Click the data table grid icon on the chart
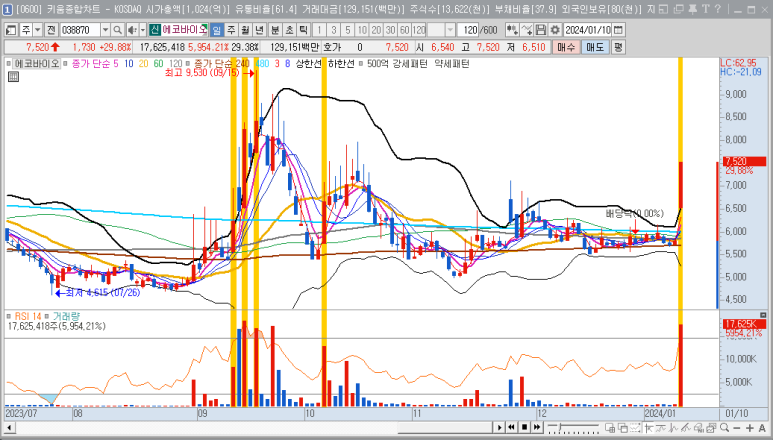This screenshot has width=773, height=440. pos(13,76)
